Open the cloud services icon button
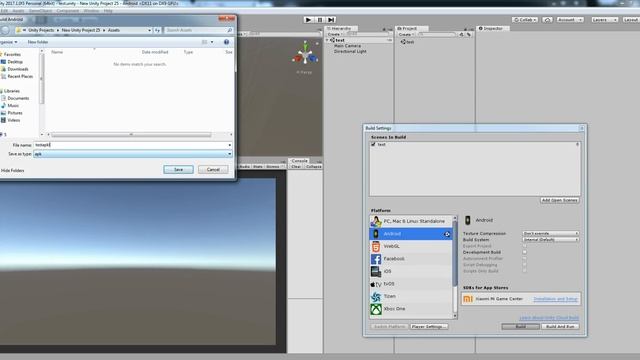Screen dimensions: 640x360 547,20
